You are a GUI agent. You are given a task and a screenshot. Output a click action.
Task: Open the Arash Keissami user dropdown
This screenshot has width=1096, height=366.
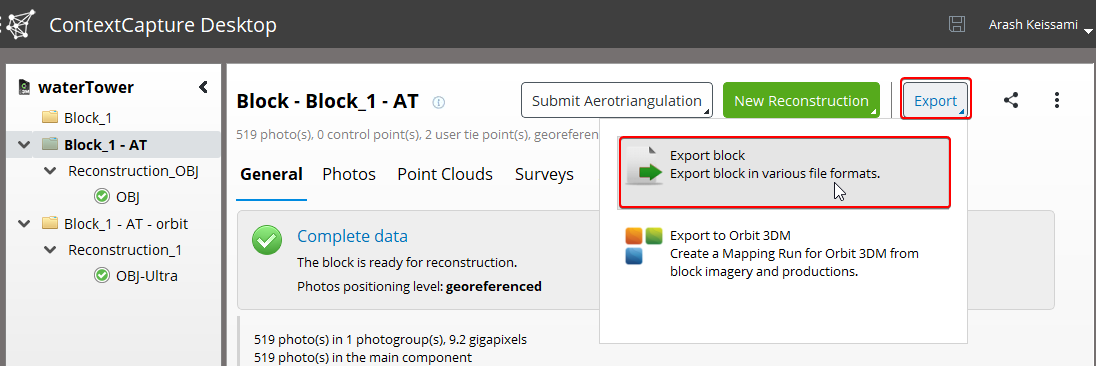pos(1040,25)
